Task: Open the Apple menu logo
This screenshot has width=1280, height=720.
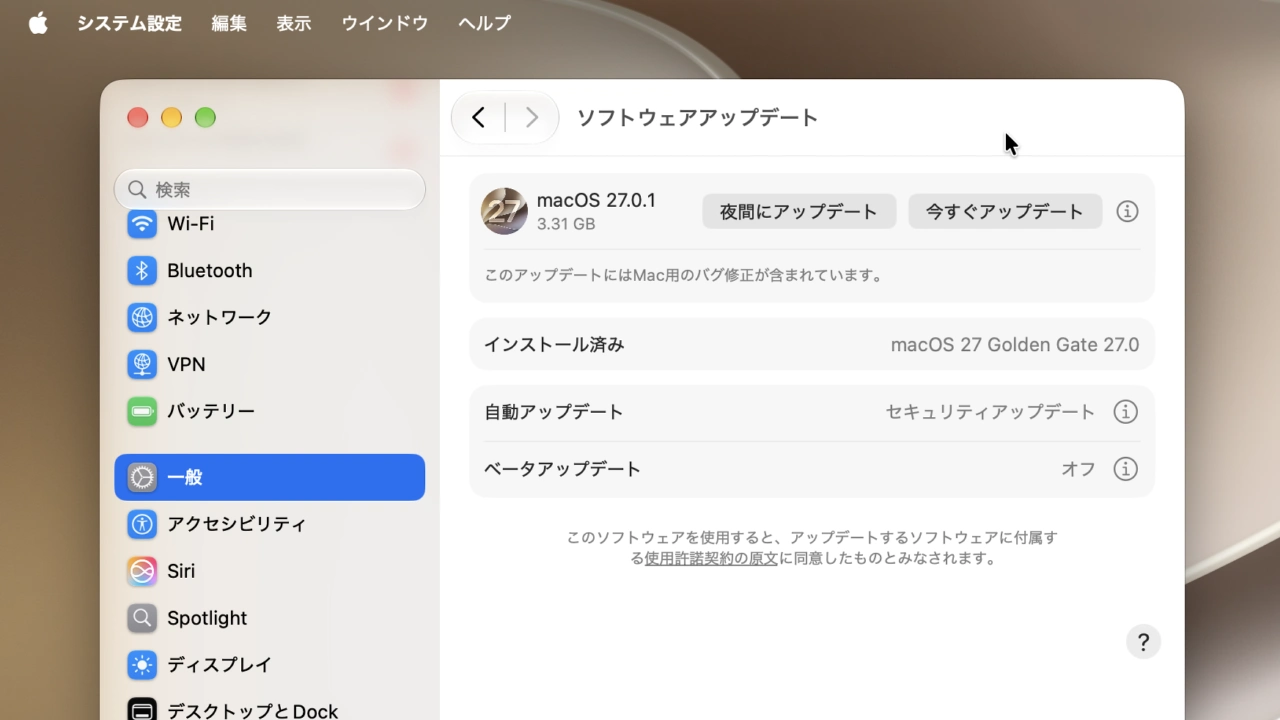Action: point(38,23)
